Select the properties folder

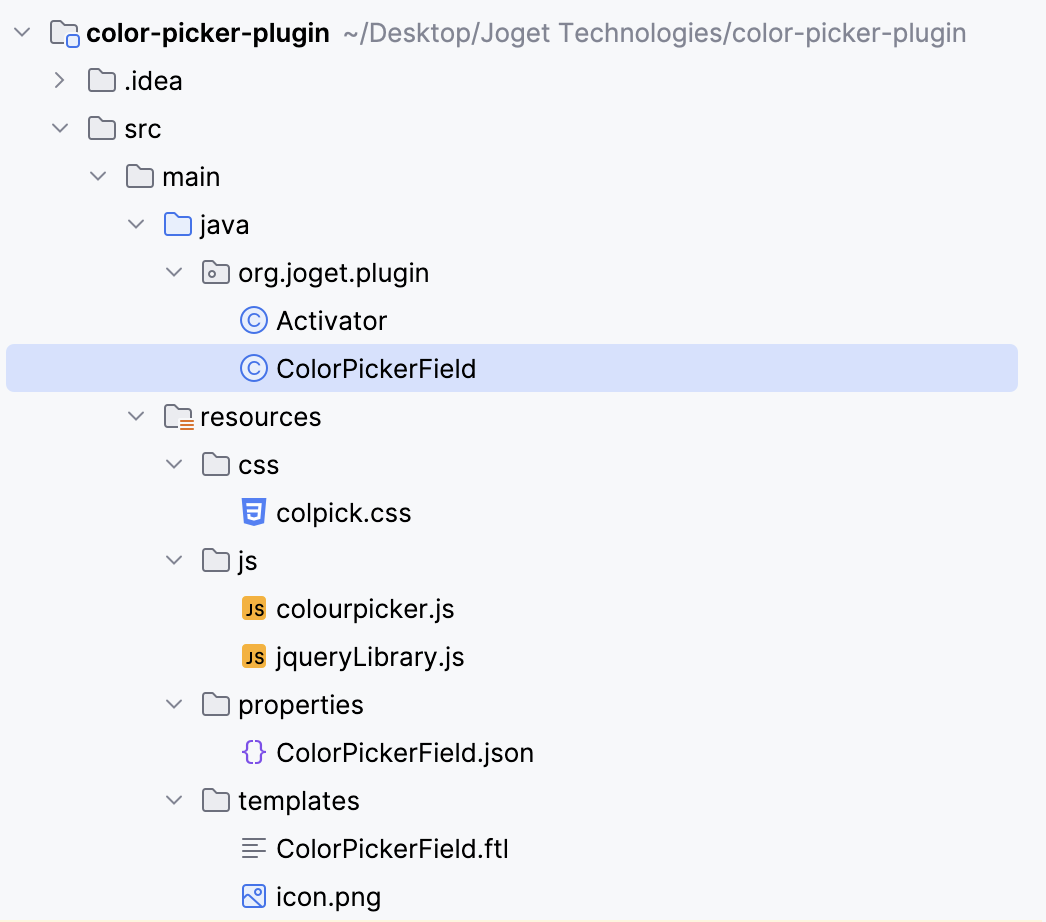(x=300, y=705)
